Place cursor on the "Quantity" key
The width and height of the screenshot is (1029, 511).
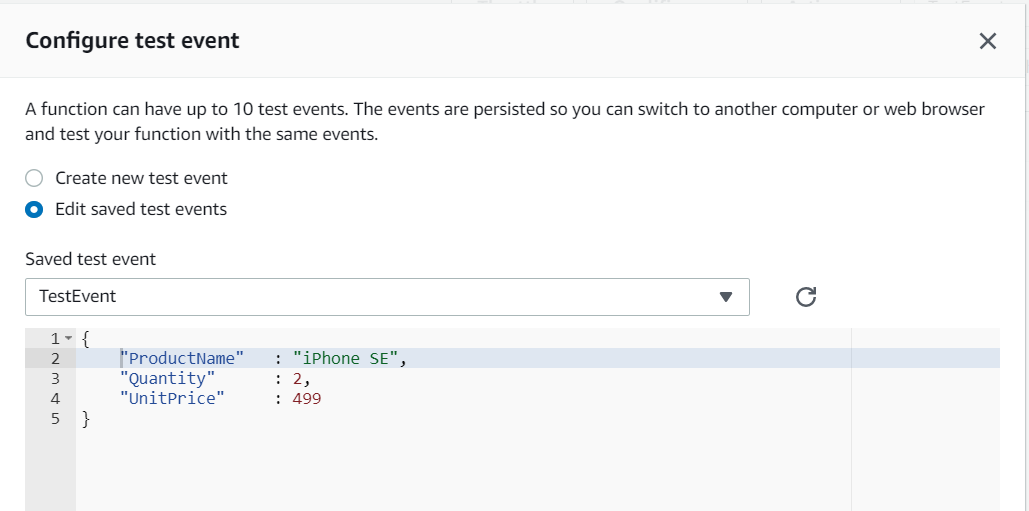(167, 379)
